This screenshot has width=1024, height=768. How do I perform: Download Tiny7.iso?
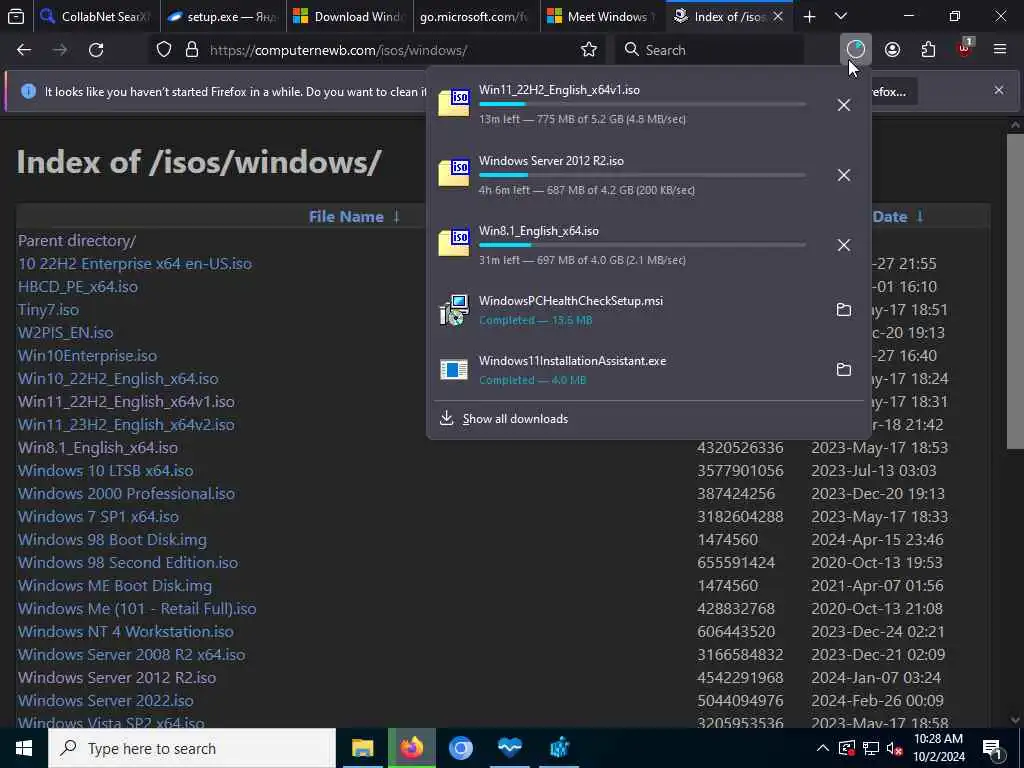48,310
